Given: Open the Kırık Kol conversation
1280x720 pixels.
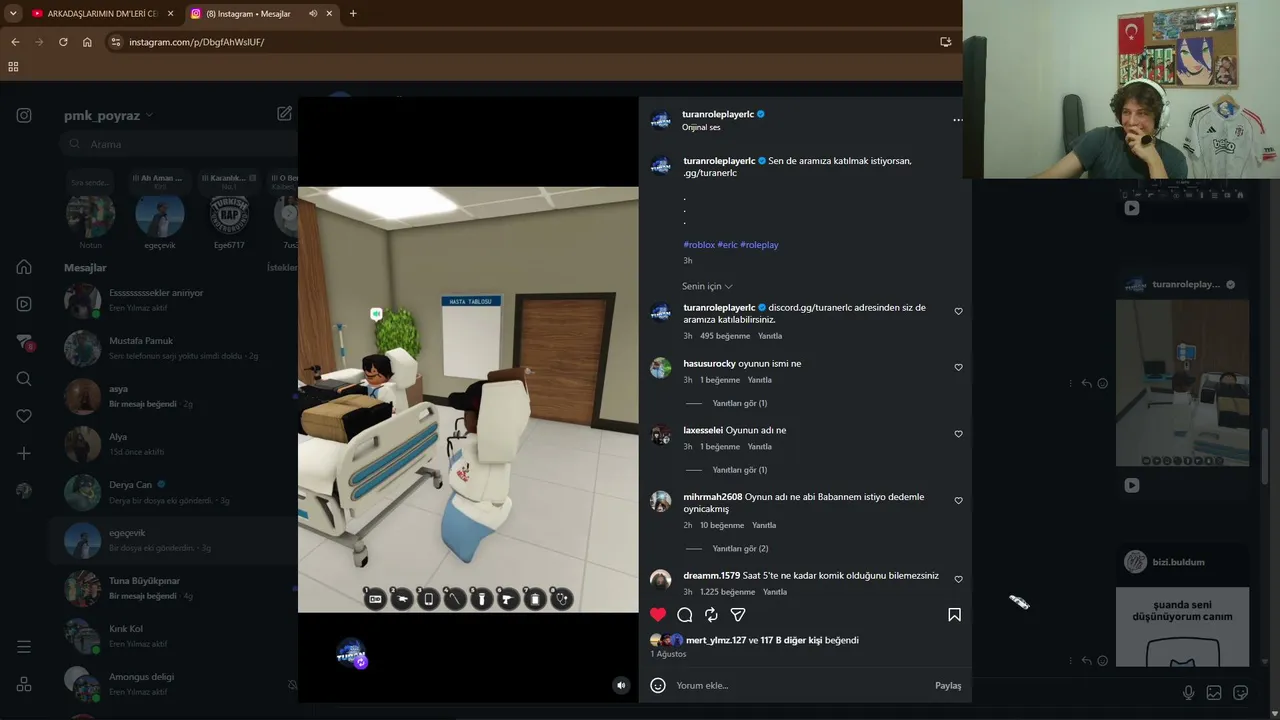Looking at the screenshot, I should 172,636.
